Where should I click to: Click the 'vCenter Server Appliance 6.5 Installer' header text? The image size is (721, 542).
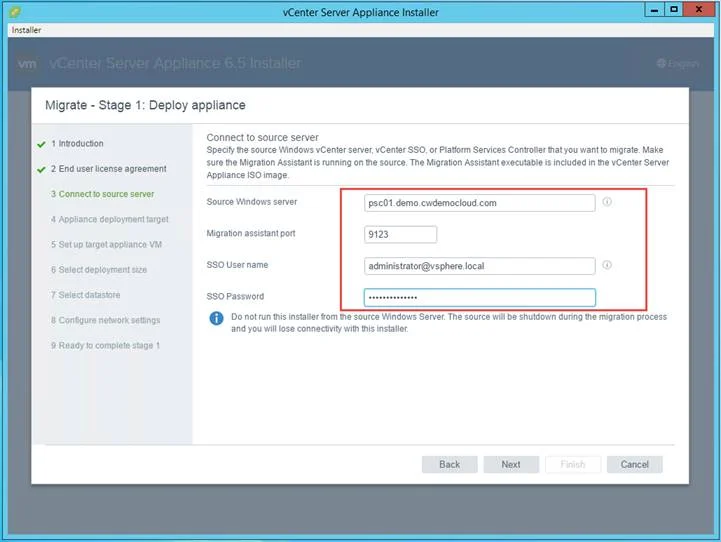pyautogui.click(x=175, y=63)
